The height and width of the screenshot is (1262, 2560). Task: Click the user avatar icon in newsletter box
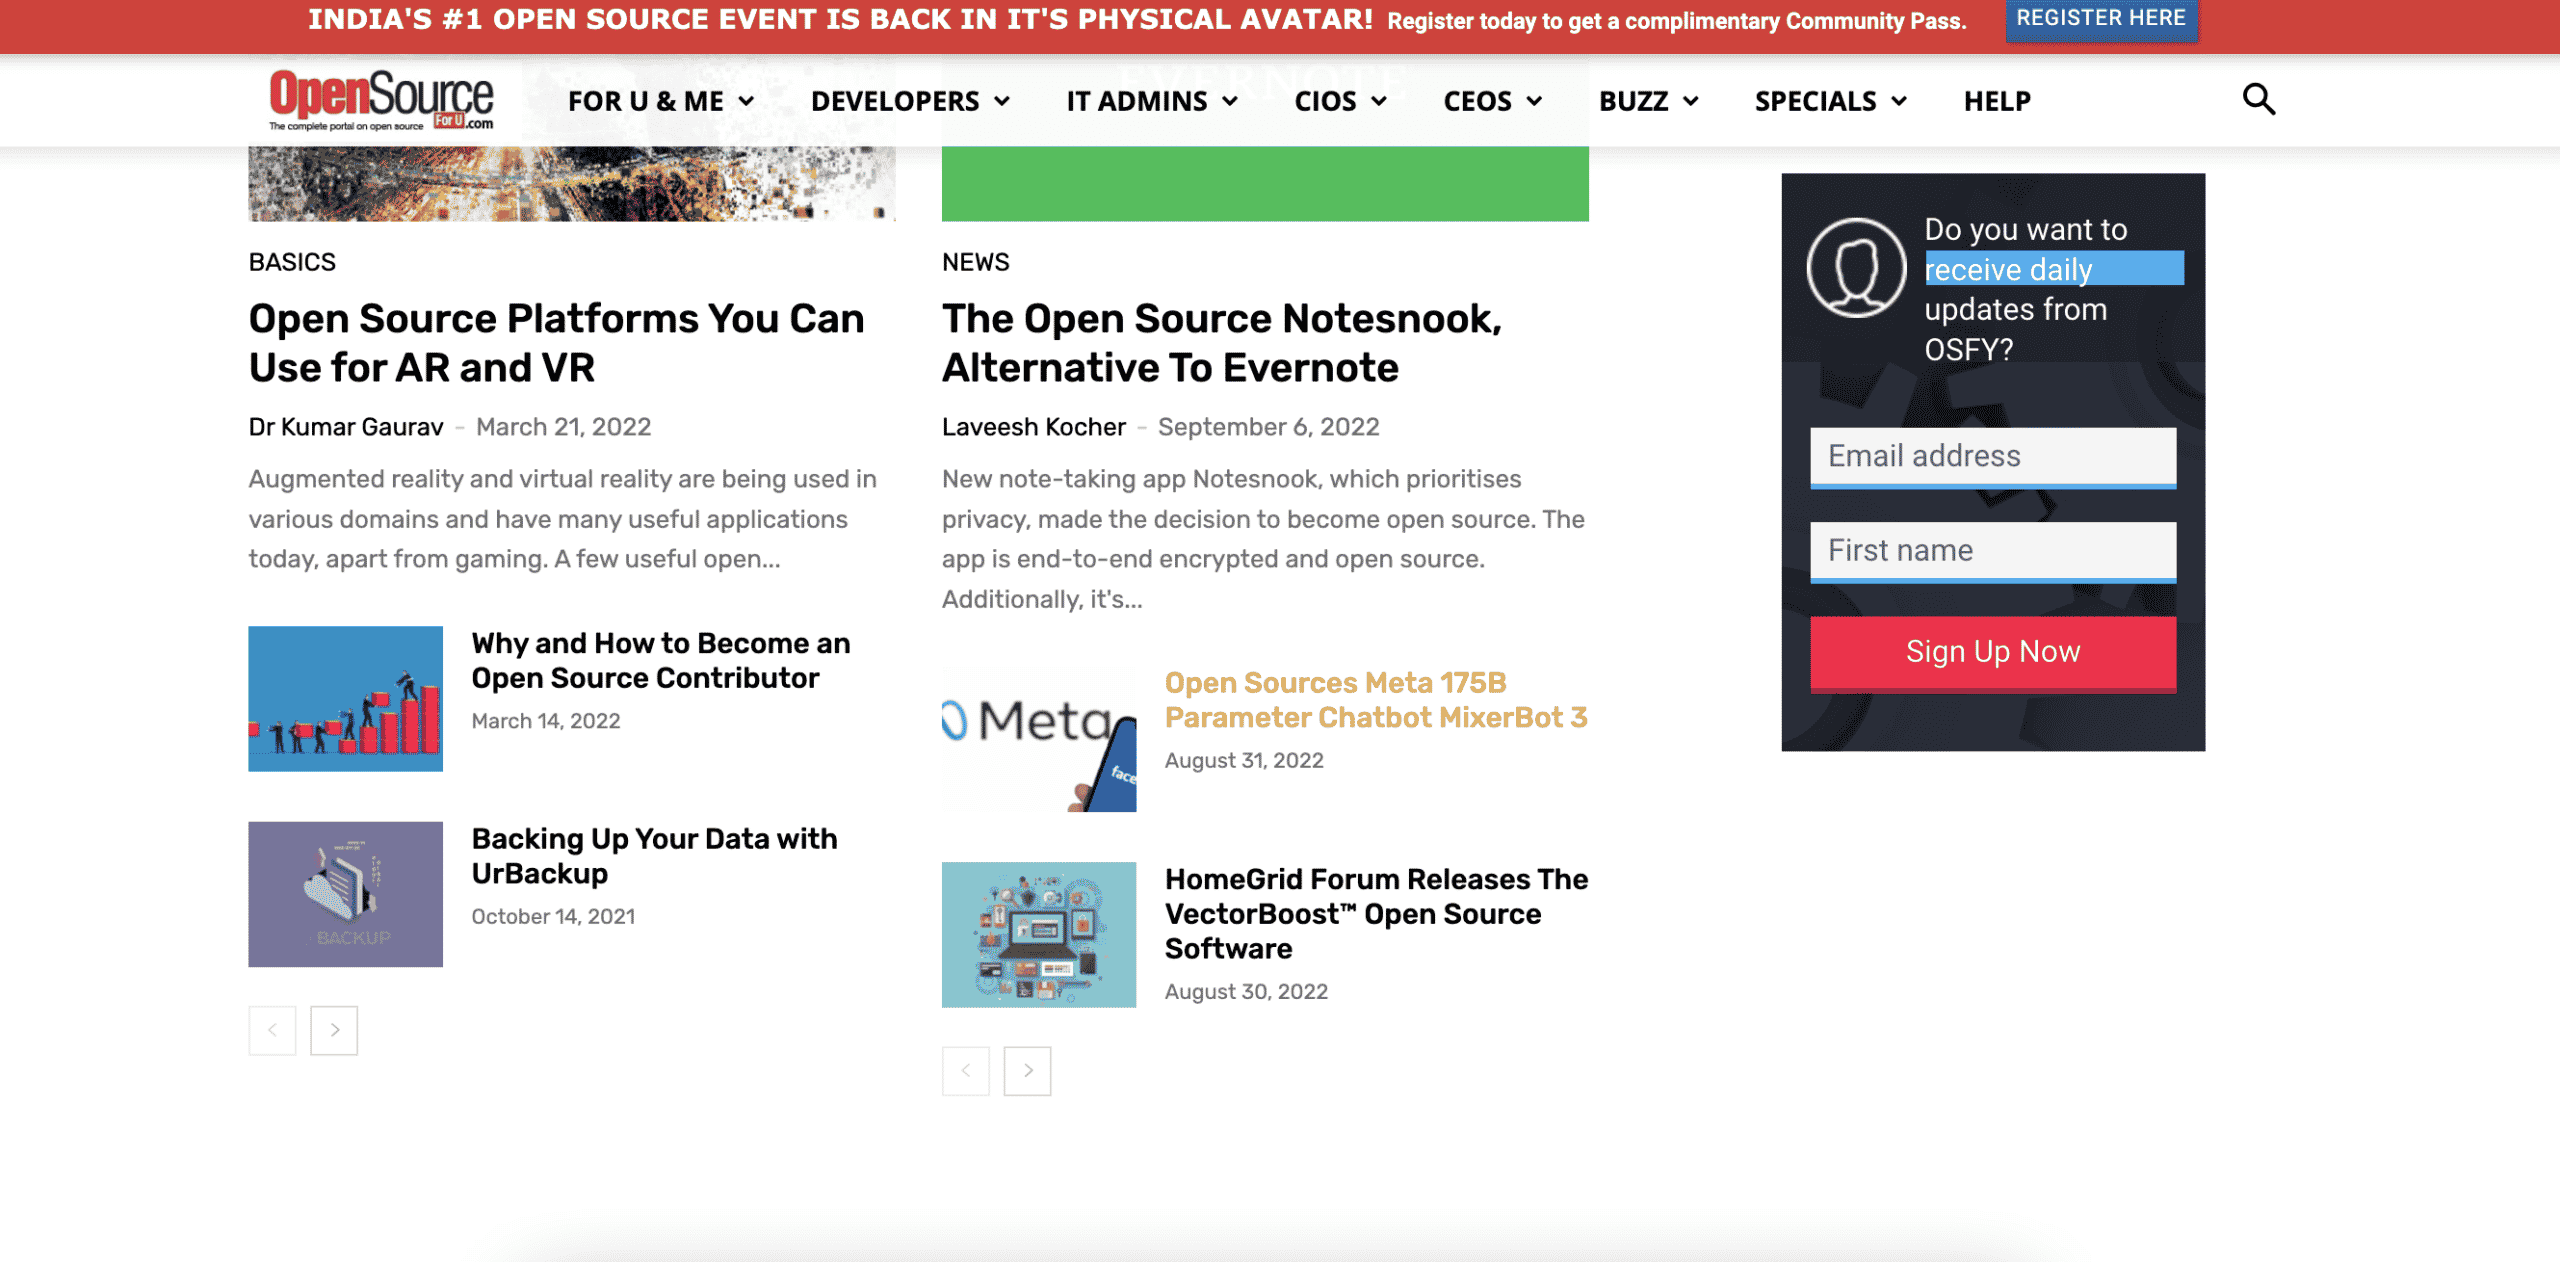1856,268
